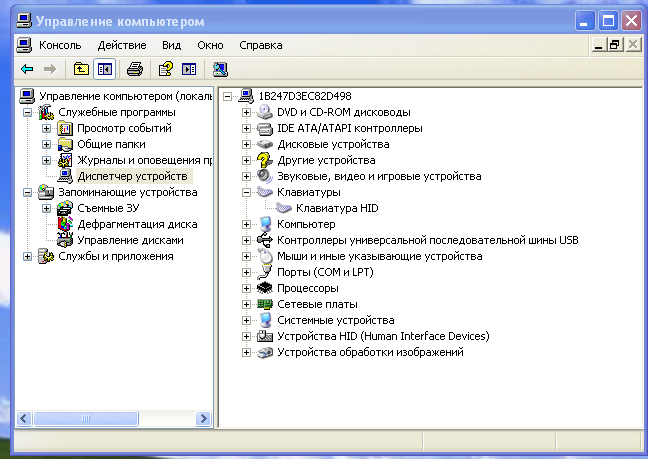Screen dimensions: 648x459
Task: Click the Общие папки folder icon
Action: click(65, 144)
